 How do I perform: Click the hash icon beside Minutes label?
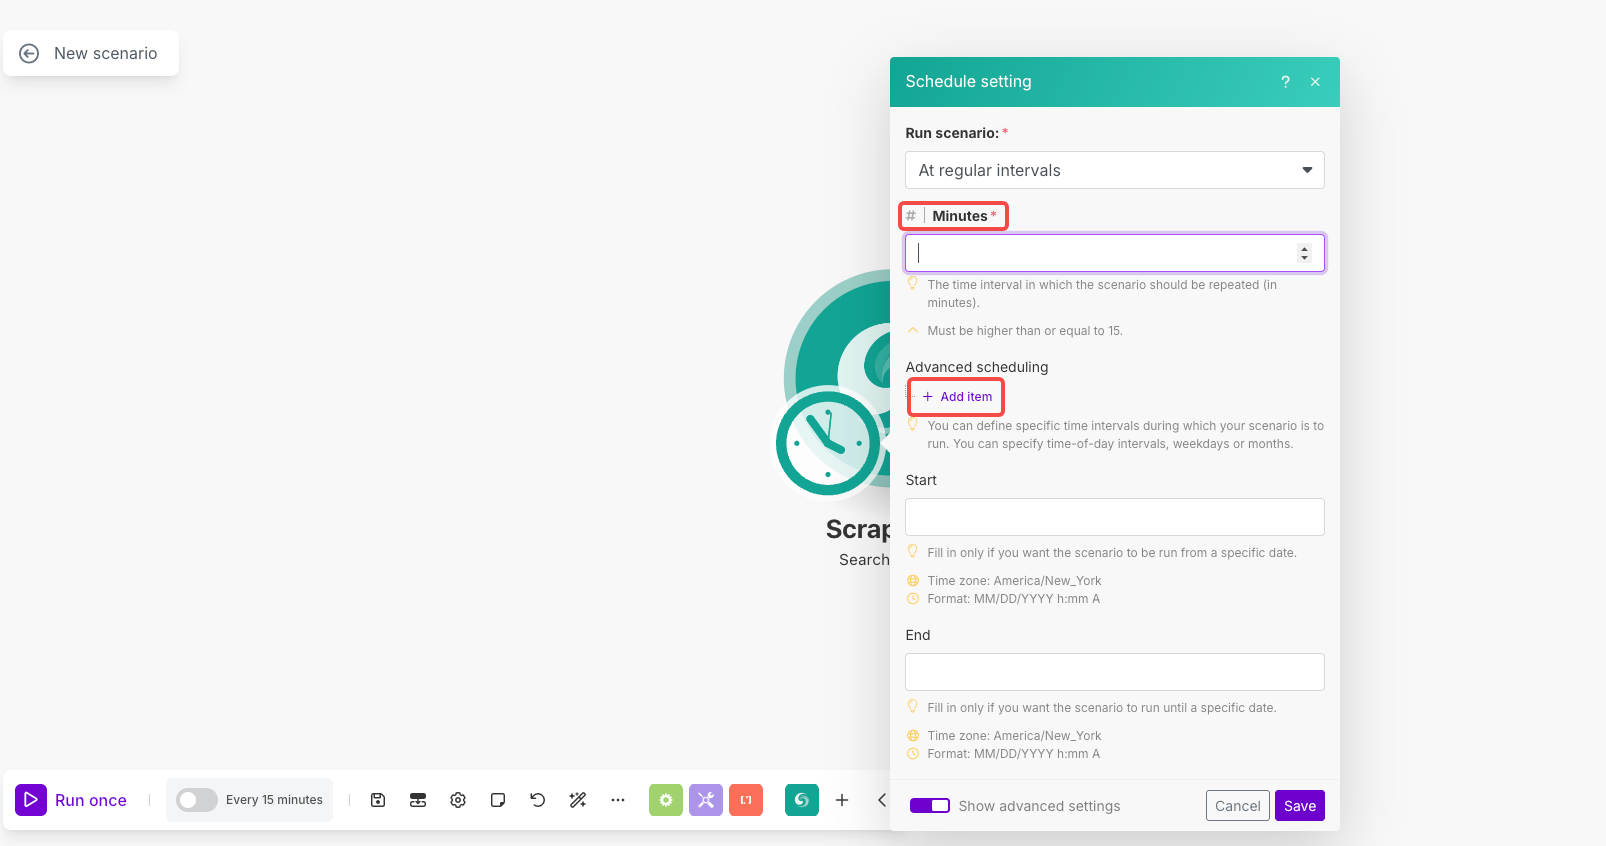911,216
